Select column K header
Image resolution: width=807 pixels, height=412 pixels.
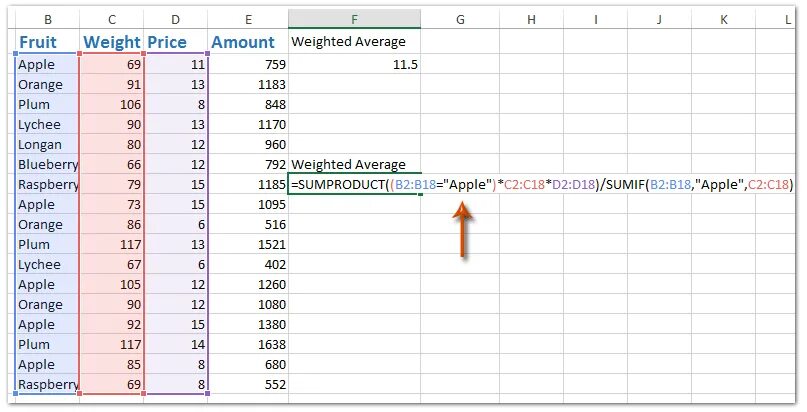click(x=723, y=20)
